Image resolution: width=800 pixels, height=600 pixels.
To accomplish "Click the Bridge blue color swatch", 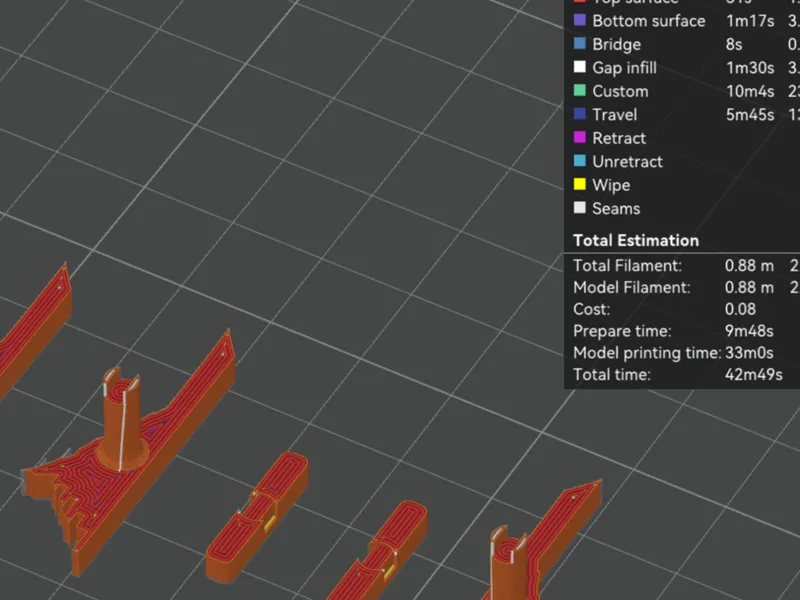I will [x=580, y=44].
